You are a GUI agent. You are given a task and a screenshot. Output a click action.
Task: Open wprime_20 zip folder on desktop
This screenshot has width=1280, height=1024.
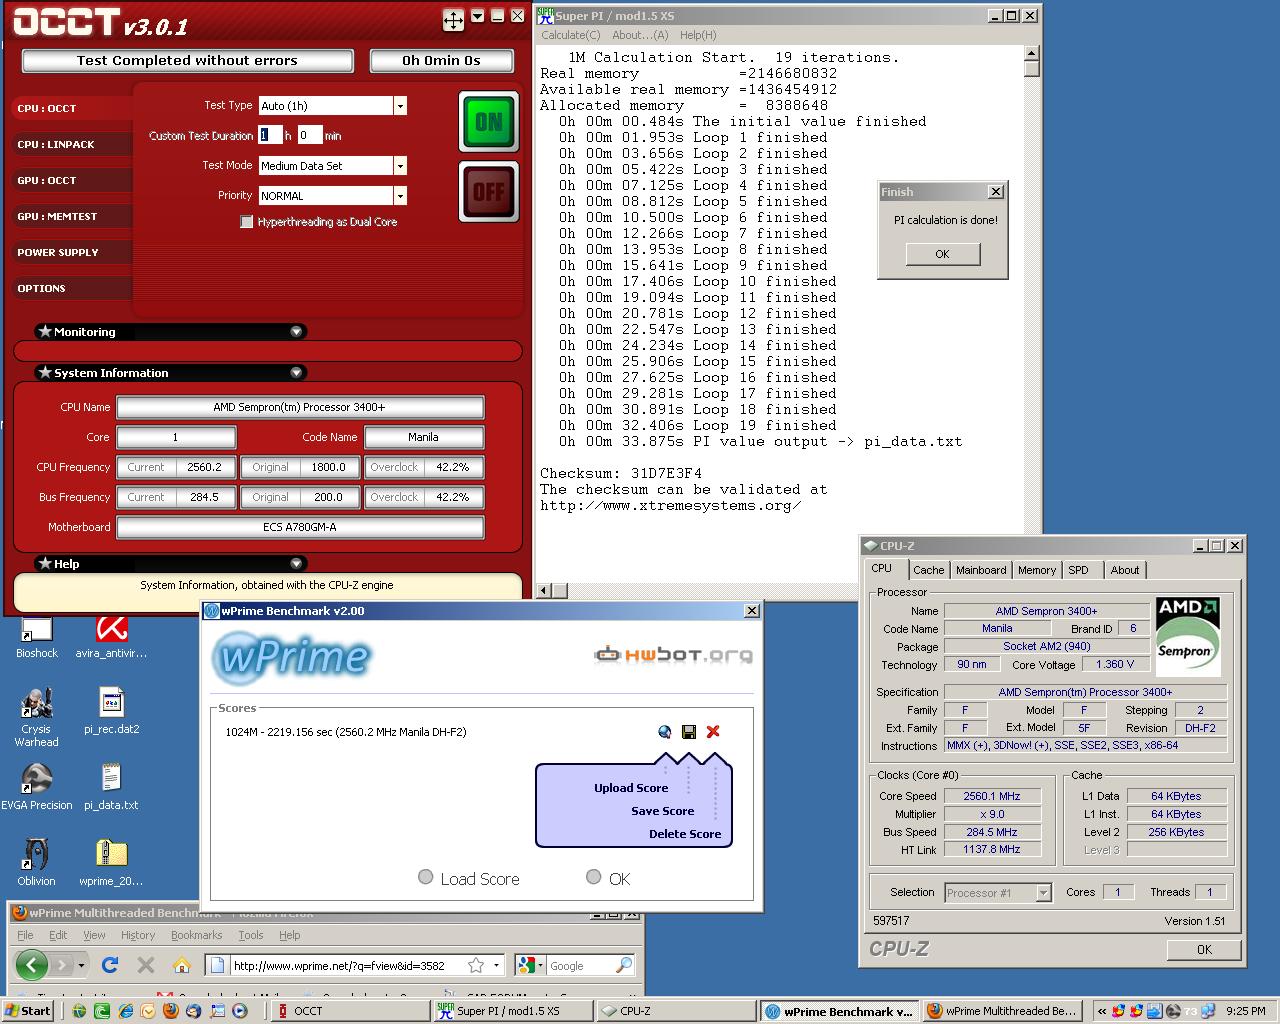[111, 863]
